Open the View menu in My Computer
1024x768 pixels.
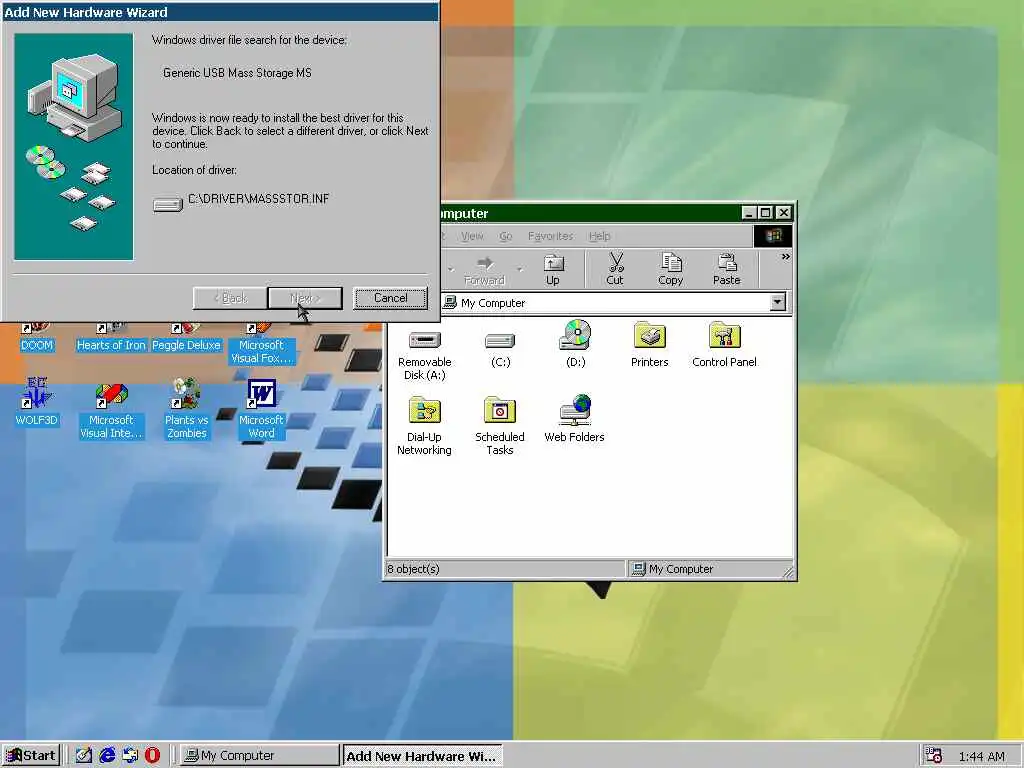472,236
